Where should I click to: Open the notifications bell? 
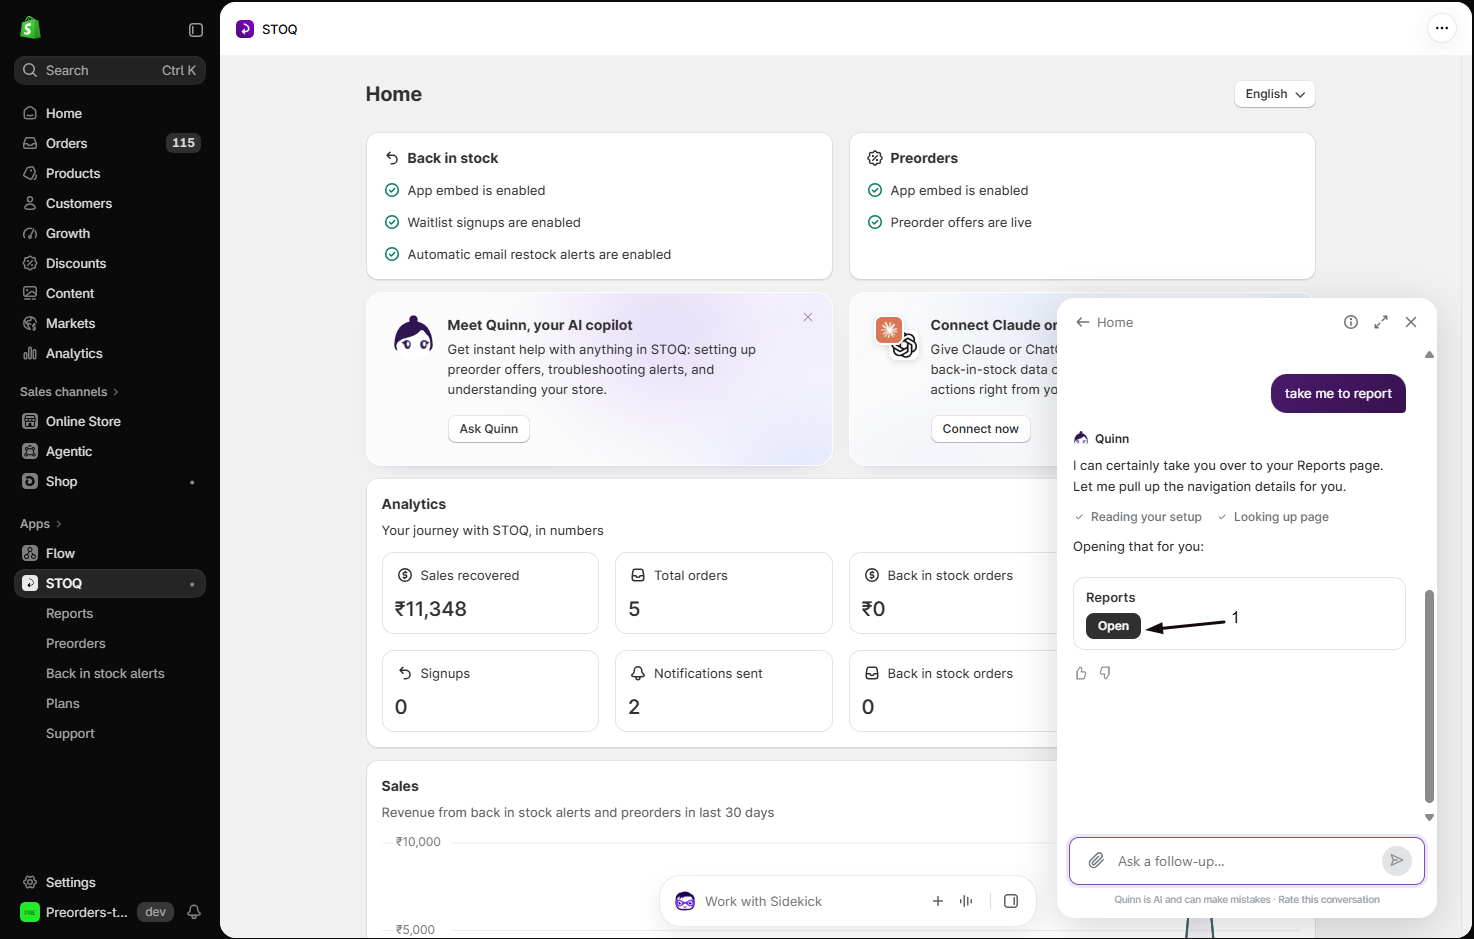coord(194,912)
